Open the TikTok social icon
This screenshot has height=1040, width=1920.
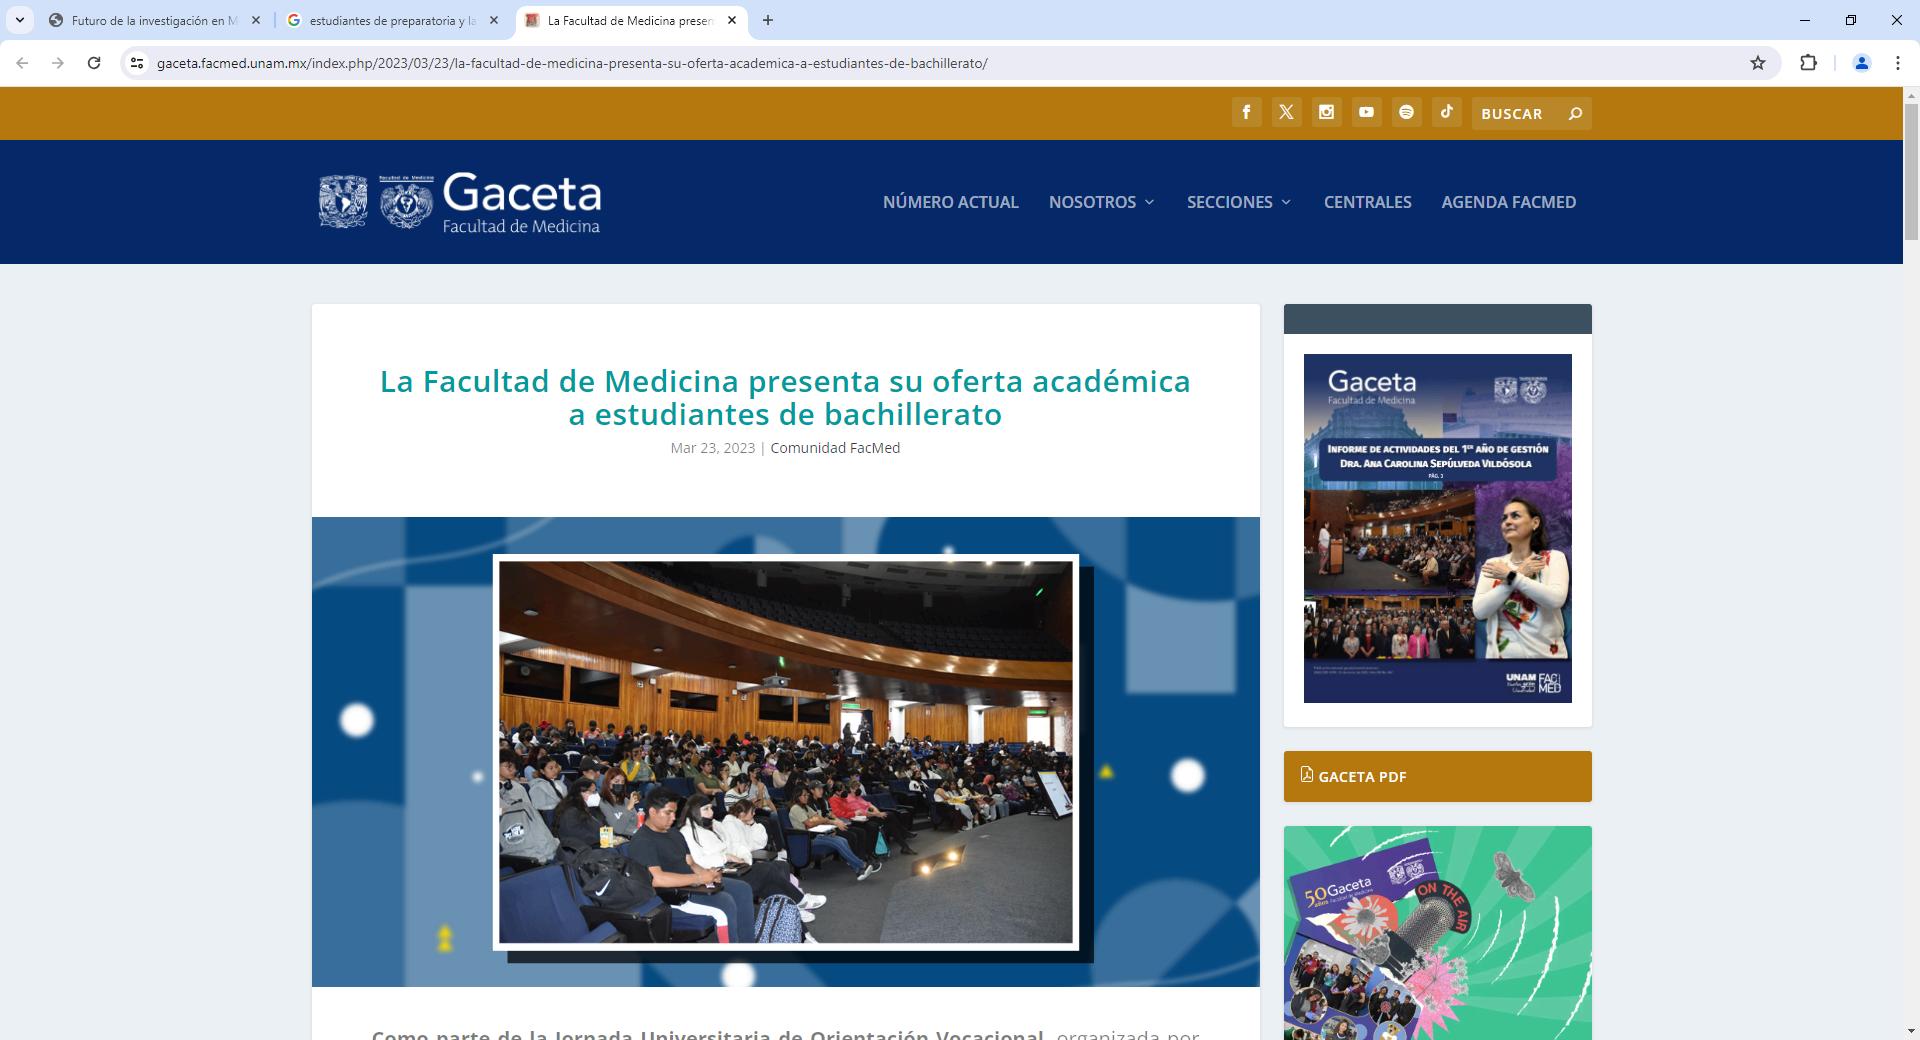1446,113
